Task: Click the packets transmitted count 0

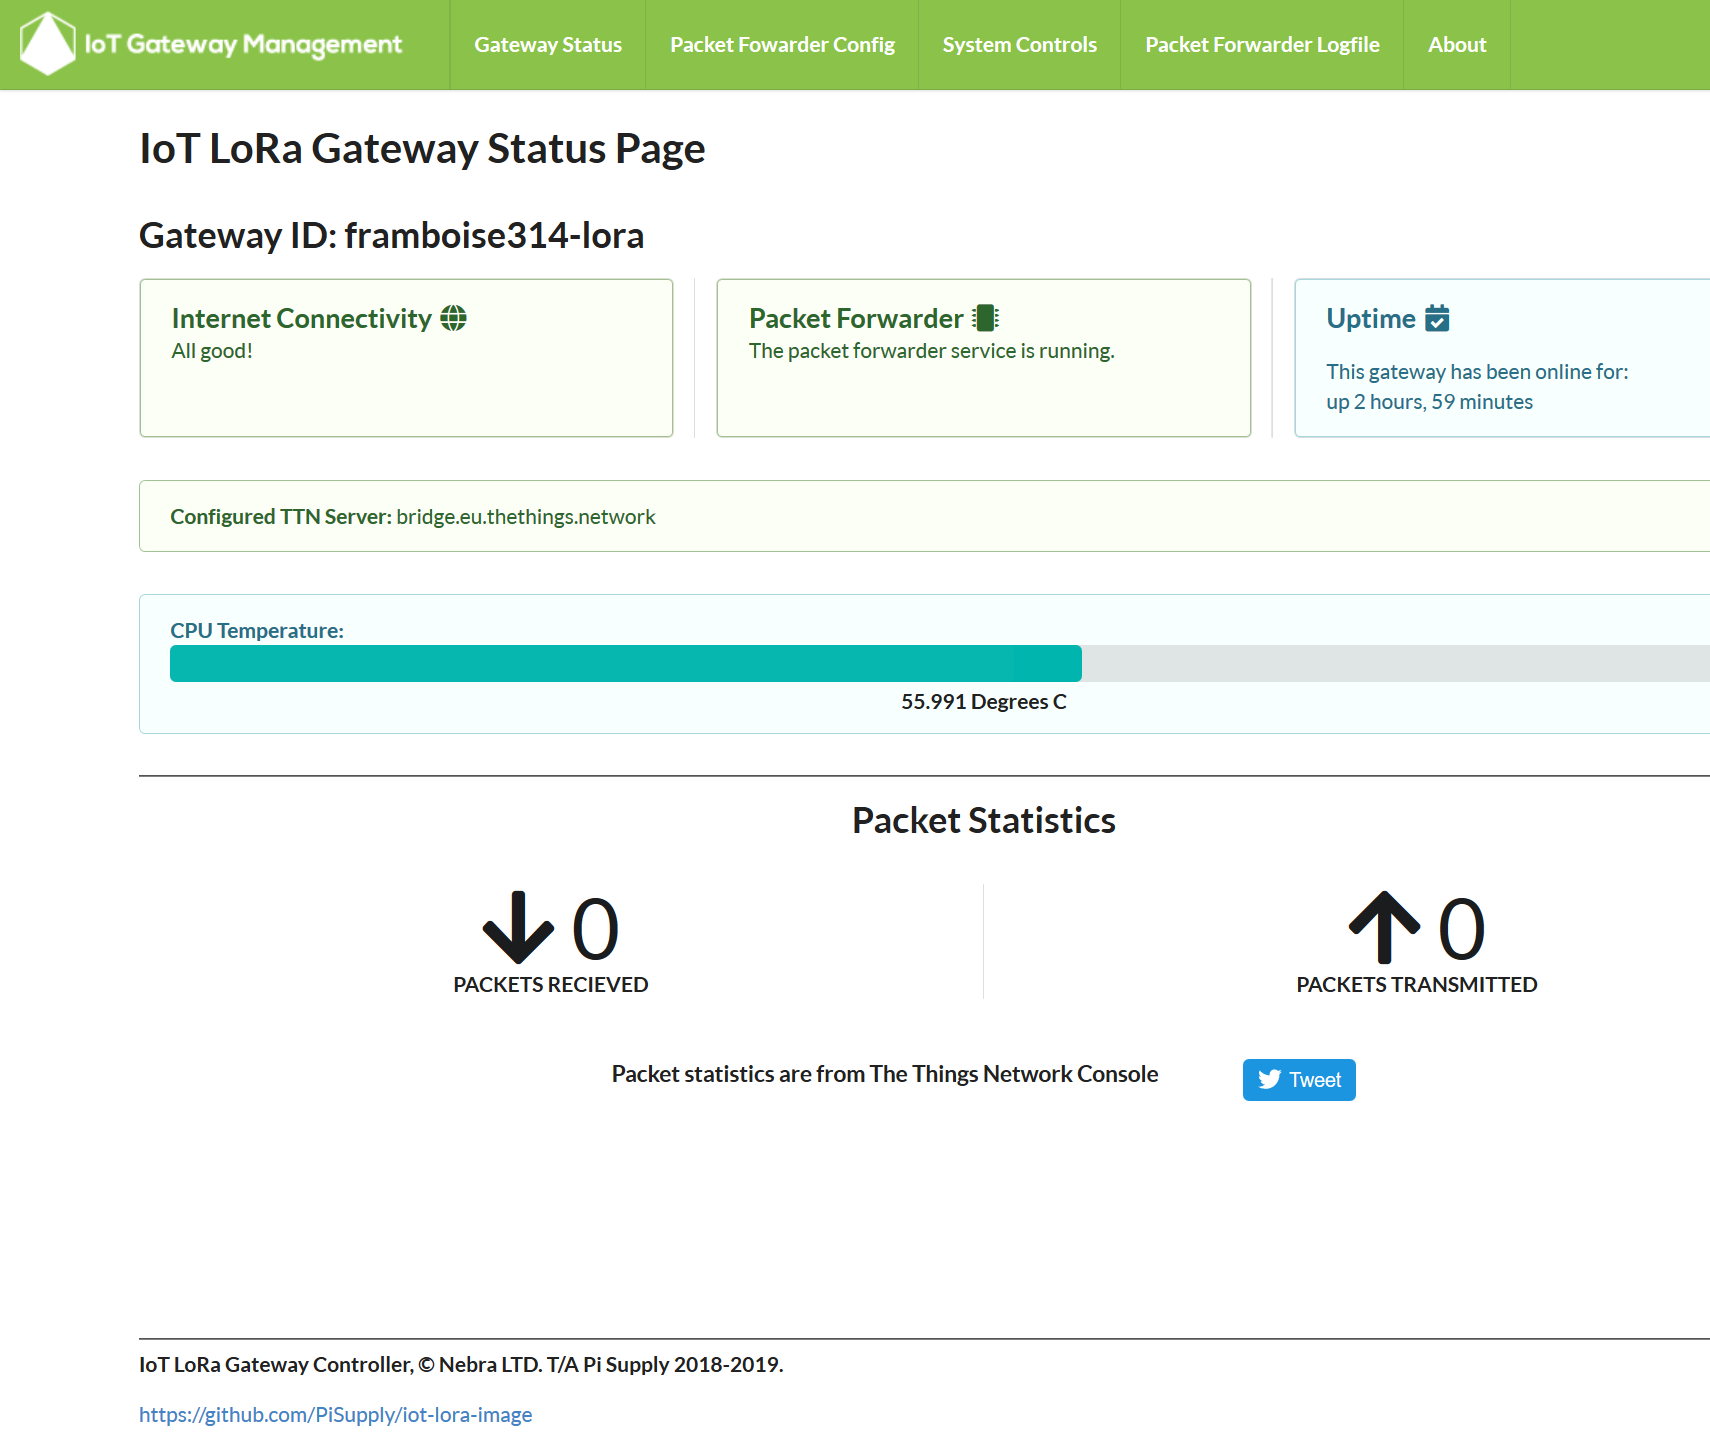Action: (1462, 929)
